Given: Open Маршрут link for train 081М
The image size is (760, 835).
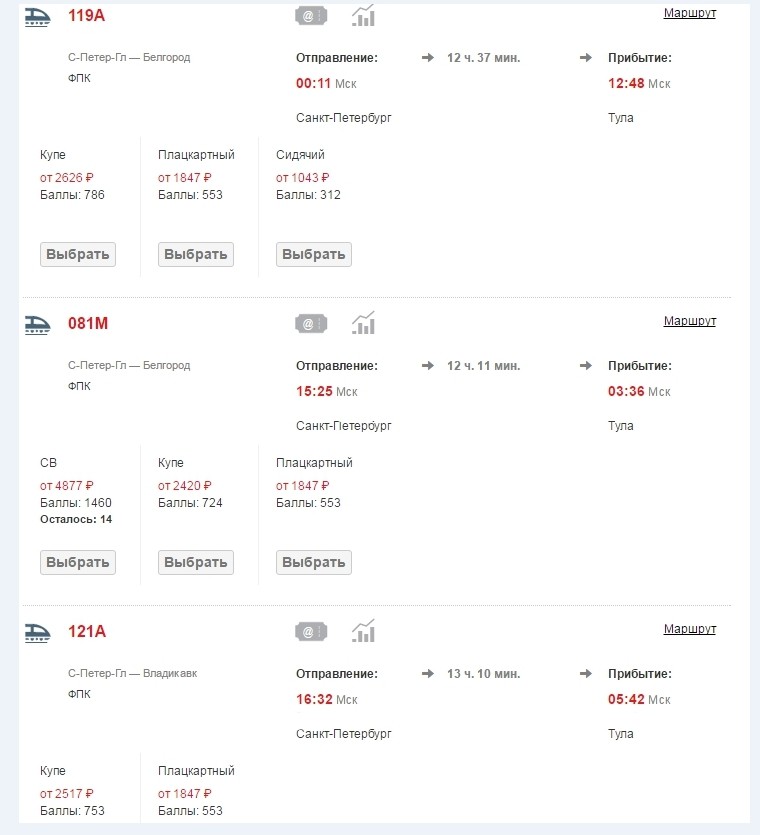Looking at the screenshot, I should (x=690, y=321).
